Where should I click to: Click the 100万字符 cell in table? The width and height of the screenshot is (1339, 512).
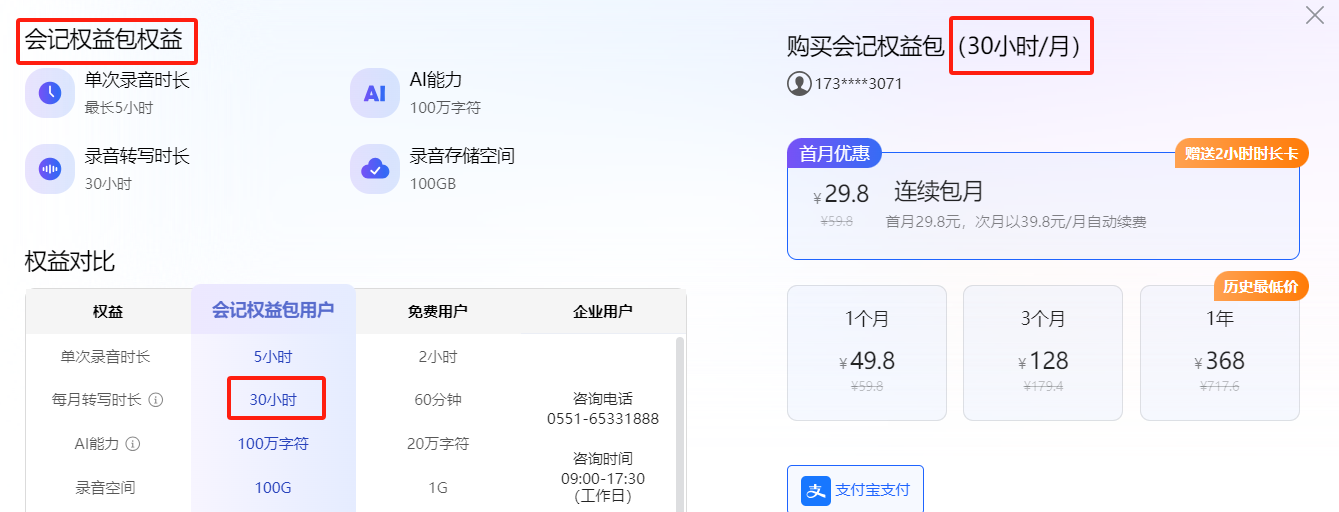click(273, 444)
